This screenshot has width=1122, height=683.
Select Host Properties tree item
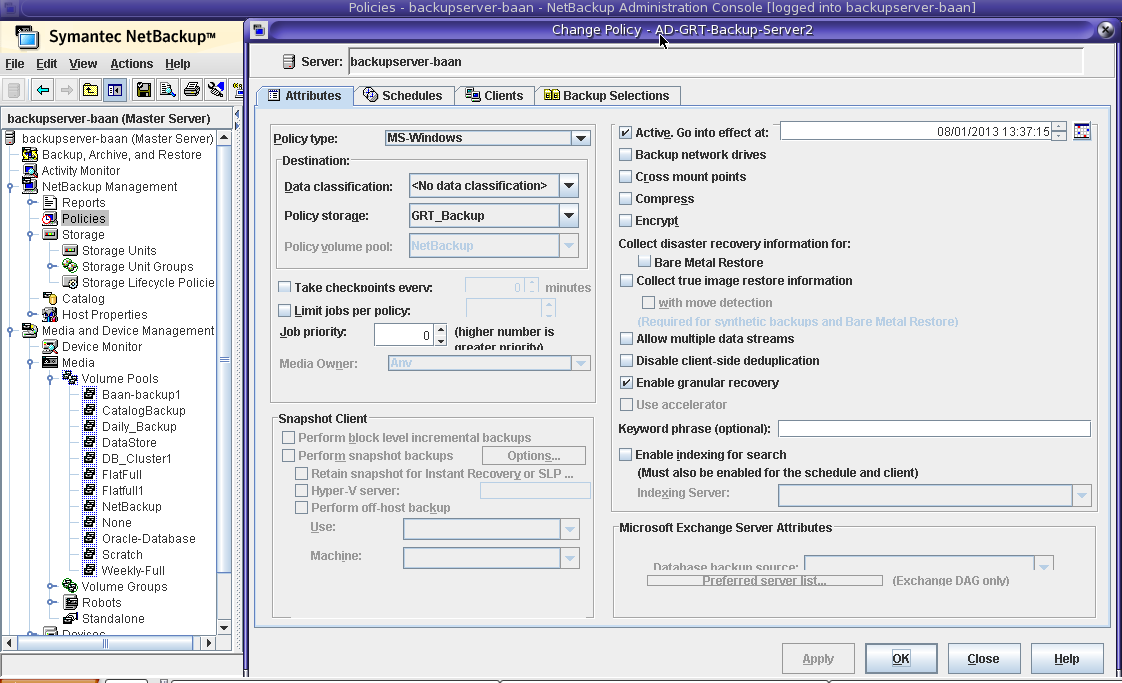[x=104, y=314]
